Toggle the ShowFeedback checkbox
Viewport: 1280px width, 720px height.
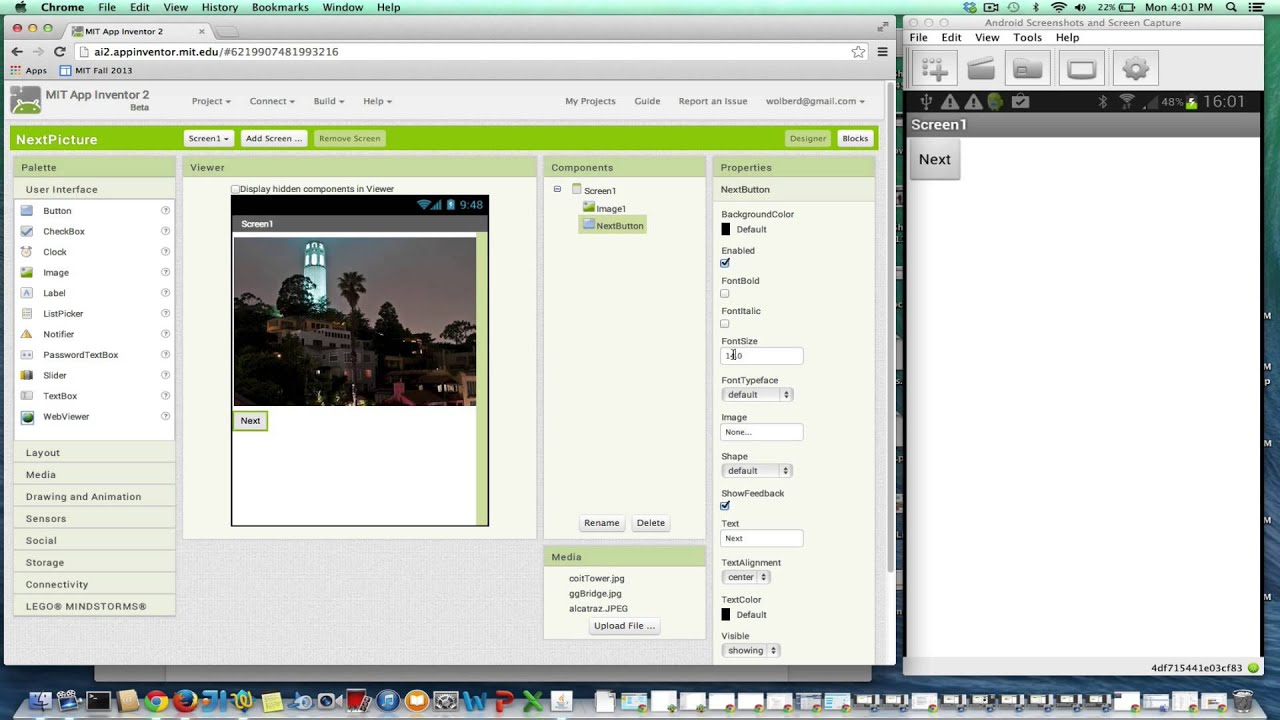tap(725, 506)
